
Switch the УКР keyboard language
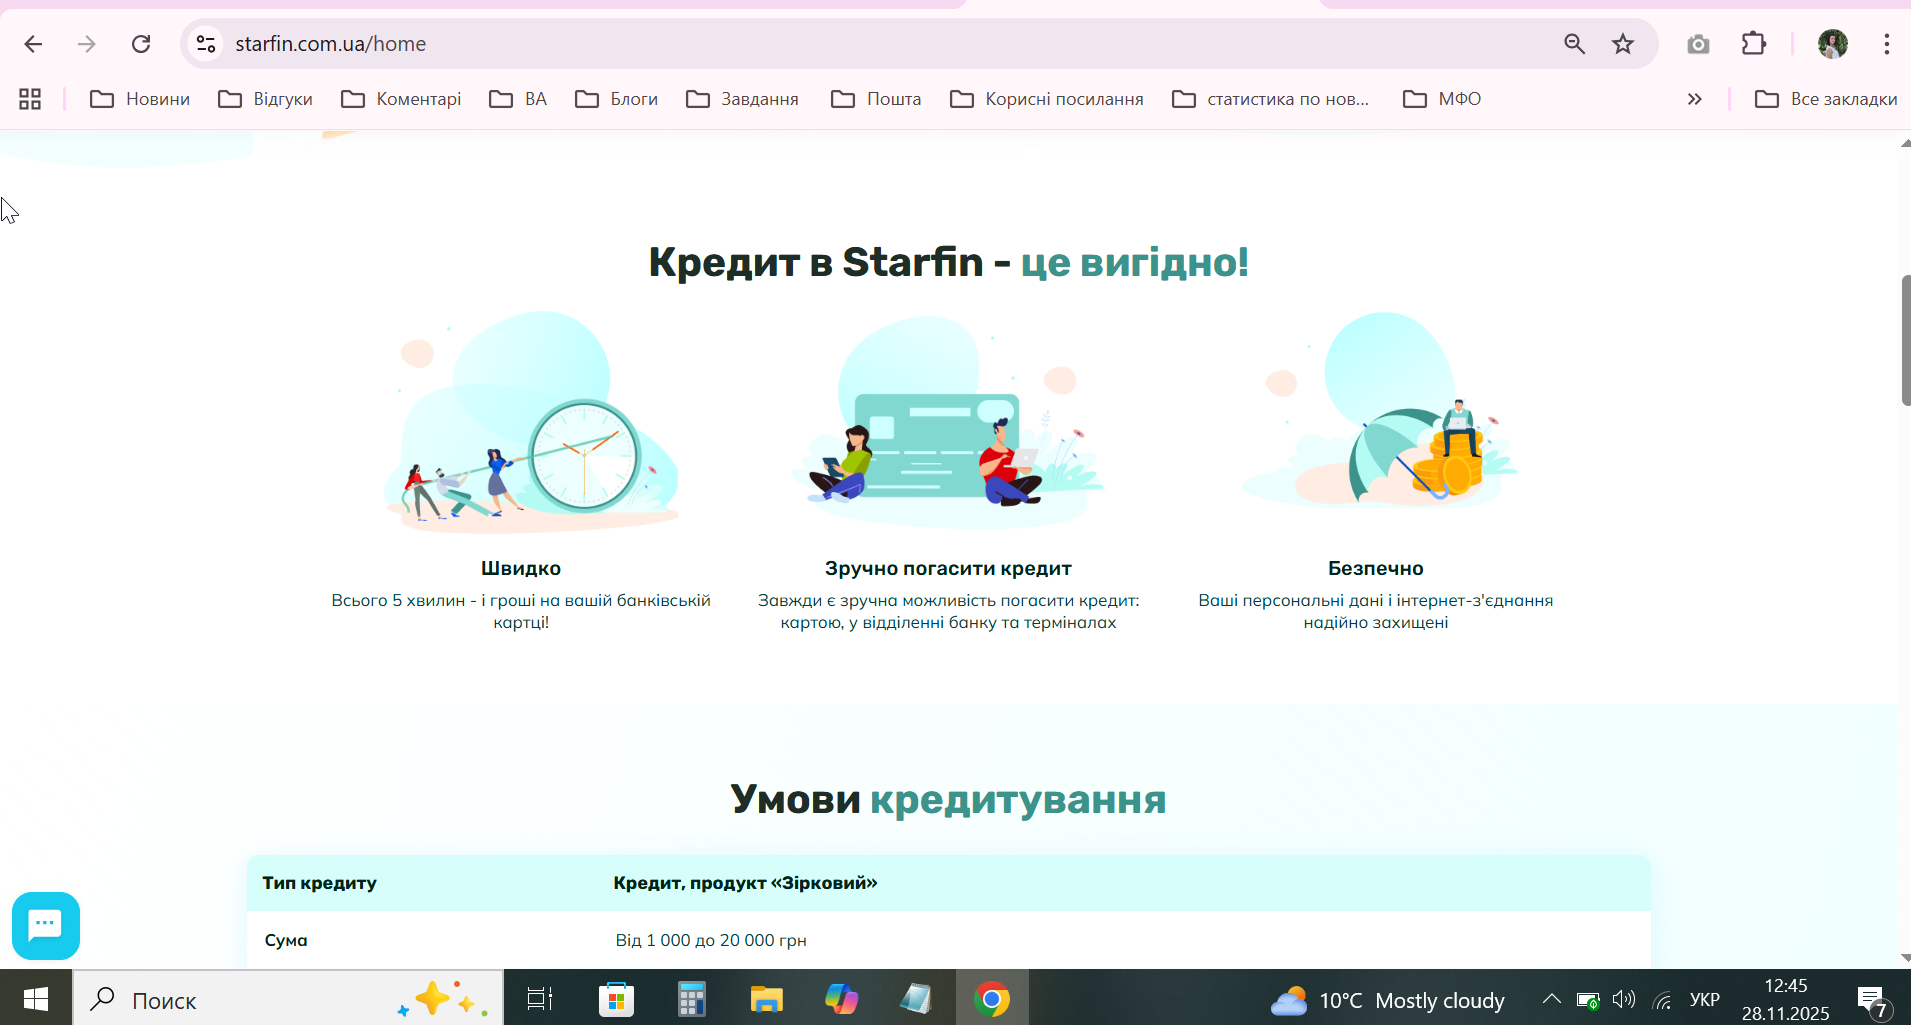click(1705, 1000)
